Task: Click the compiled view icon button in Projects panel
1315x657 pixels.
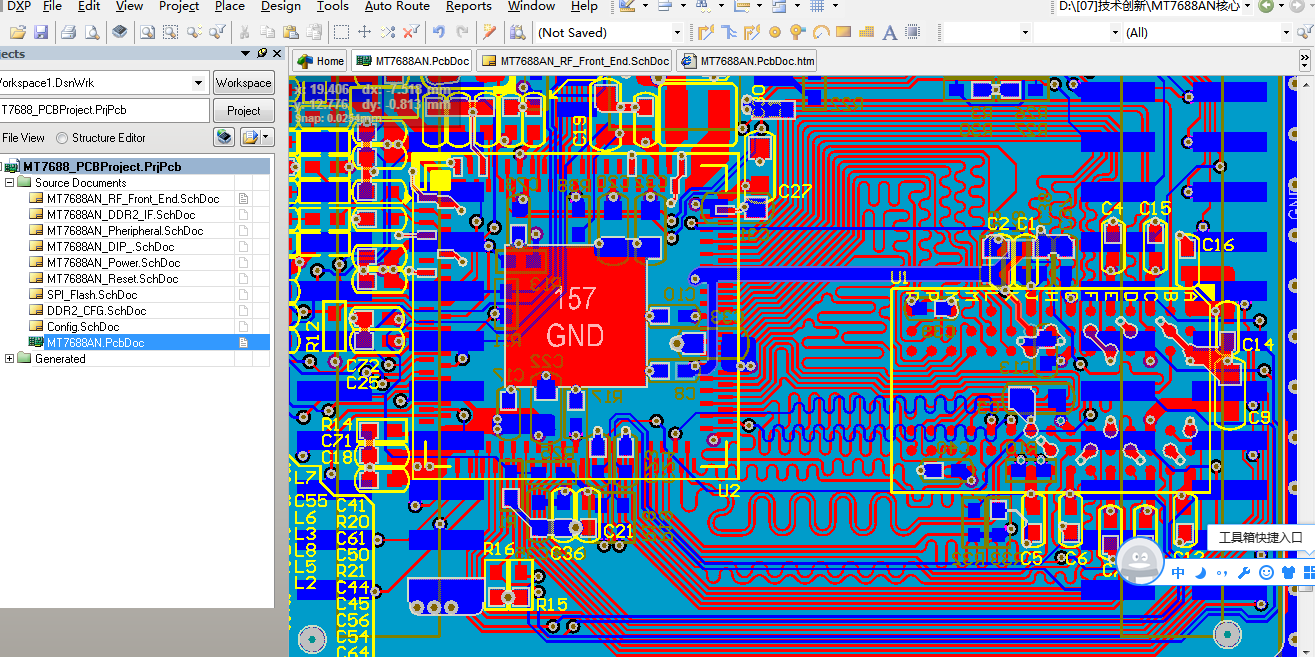Action: [225, 137]
